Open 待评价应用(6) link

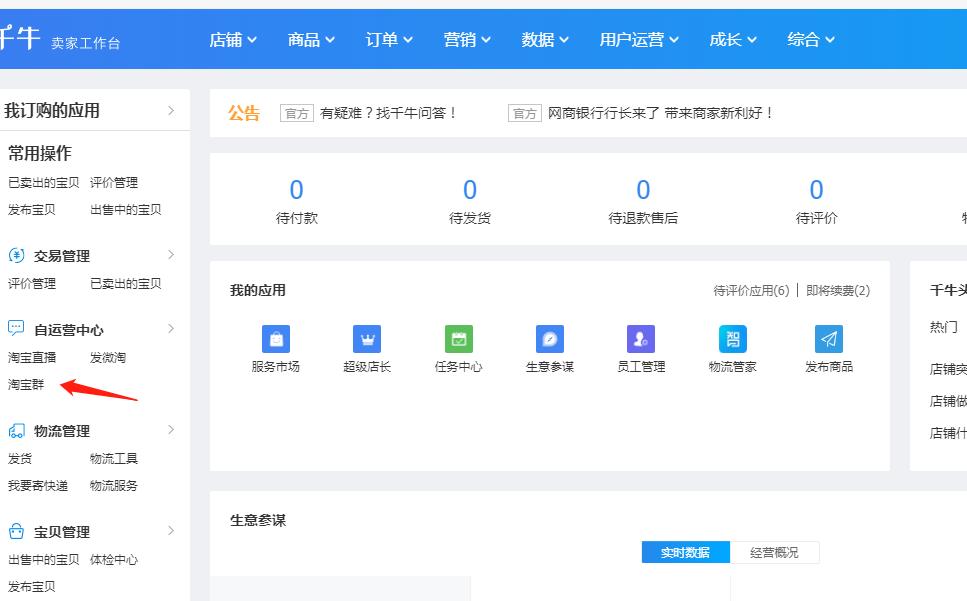point(754,291)
